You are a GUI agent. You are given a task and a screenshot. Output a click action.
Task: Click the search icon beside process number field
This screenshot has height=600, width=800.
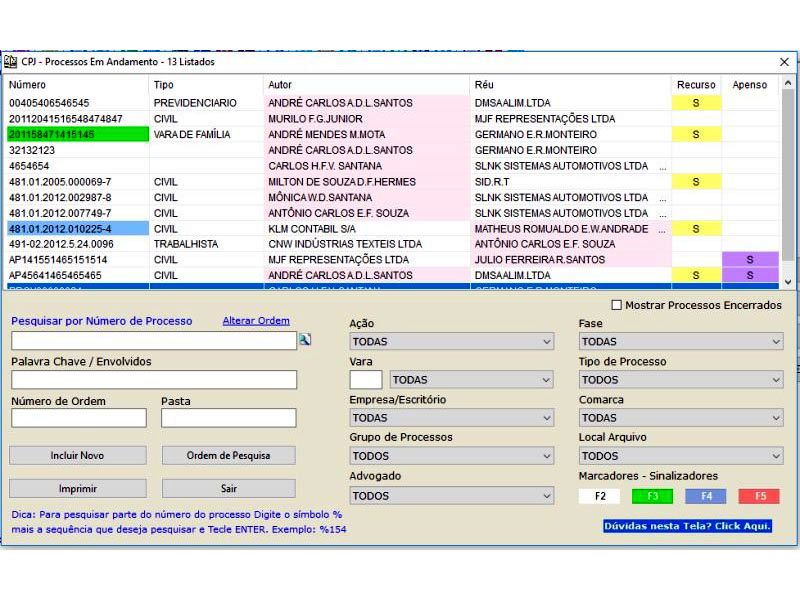tap(305, 340)
